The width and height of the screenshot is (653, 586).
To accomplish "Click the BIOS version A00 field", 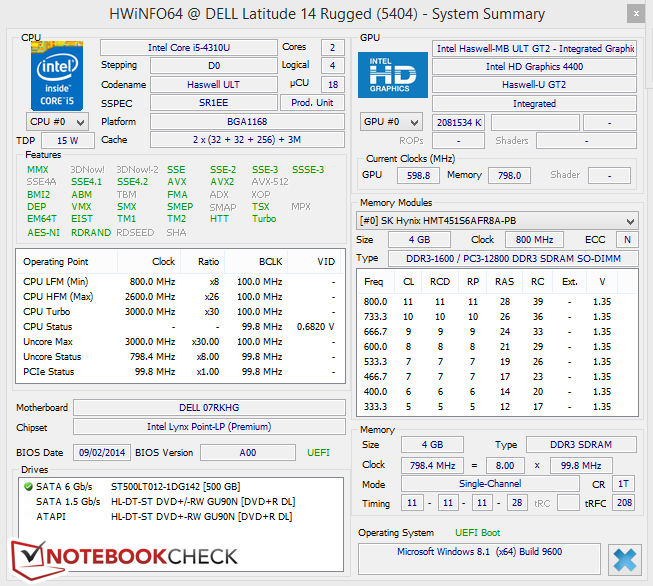I will coord(248,452).
